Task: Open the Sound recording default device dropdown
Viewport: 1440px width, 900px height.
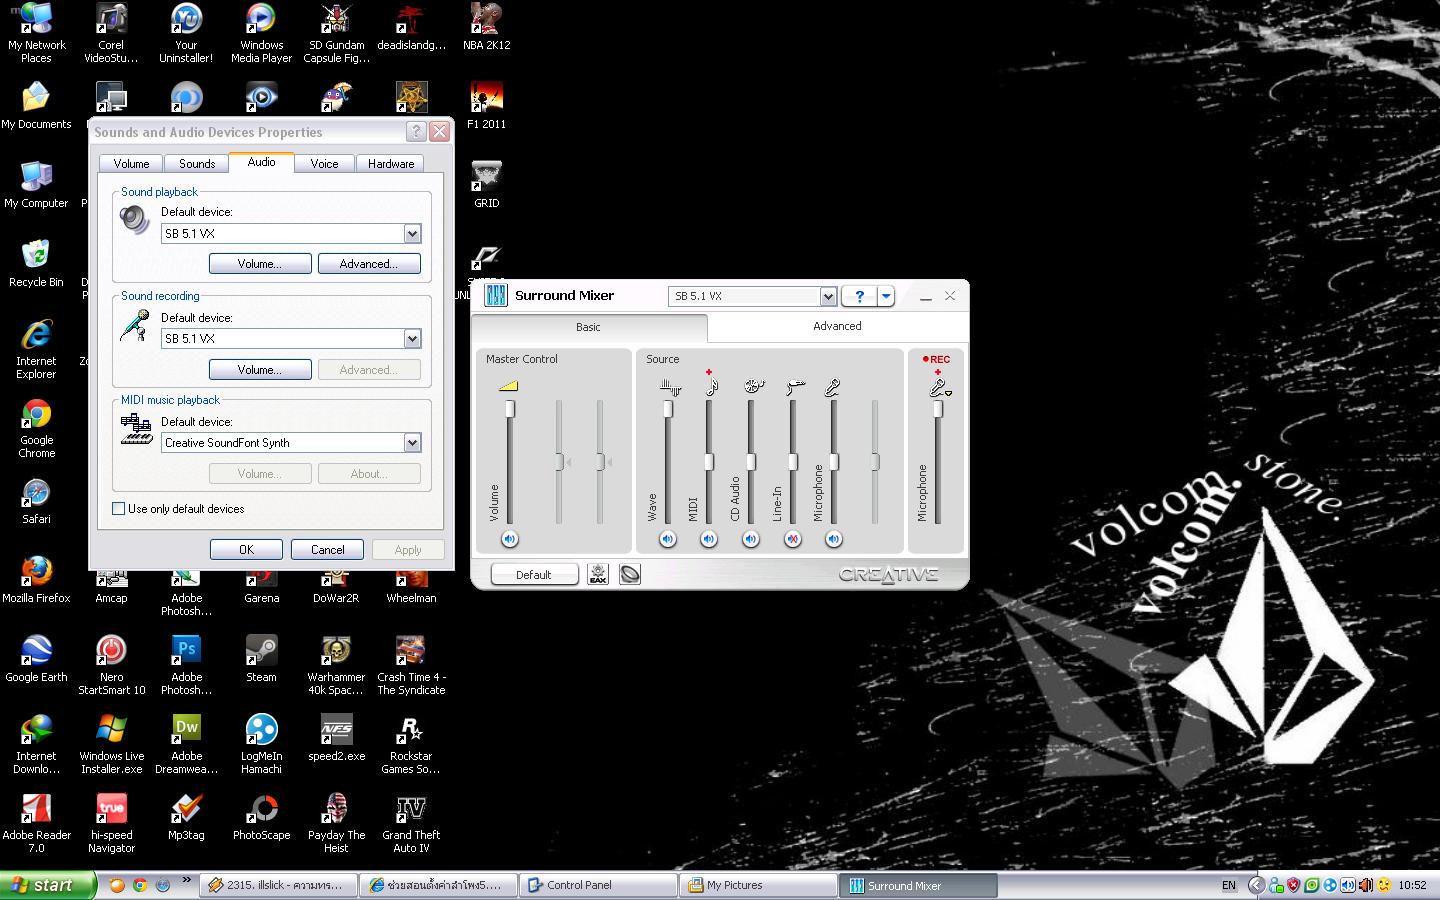Action: point(412,339)
